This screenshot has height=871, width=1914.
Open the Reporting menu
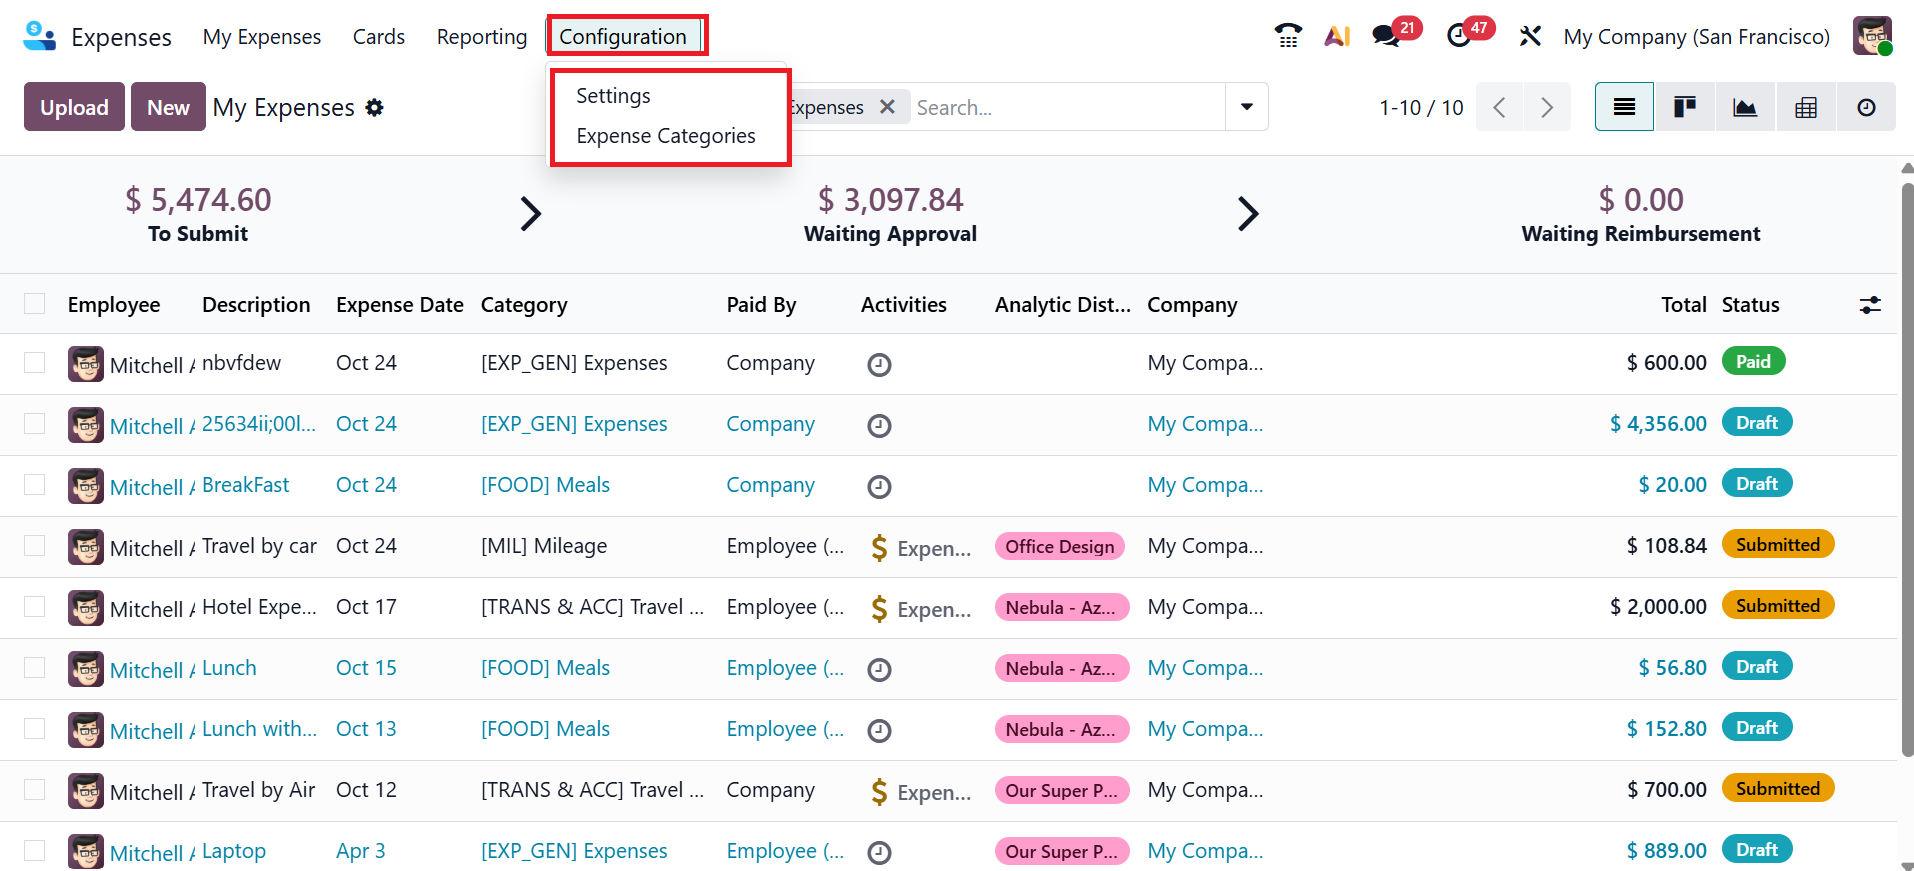click(x=481, y=37)
